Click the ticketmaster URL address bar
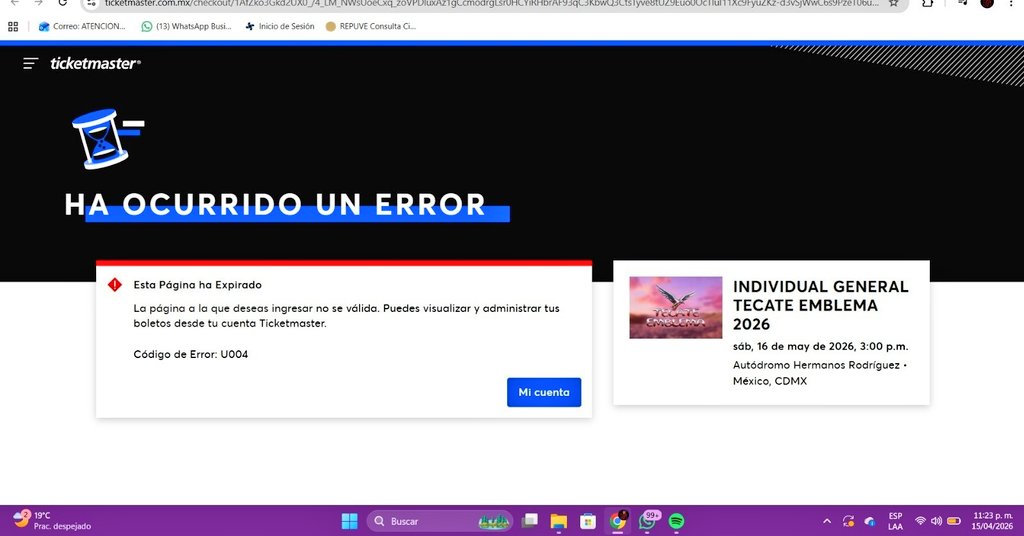Image resolution: width=1024 pixels, height=536 pixels. (x=491, y=4)
